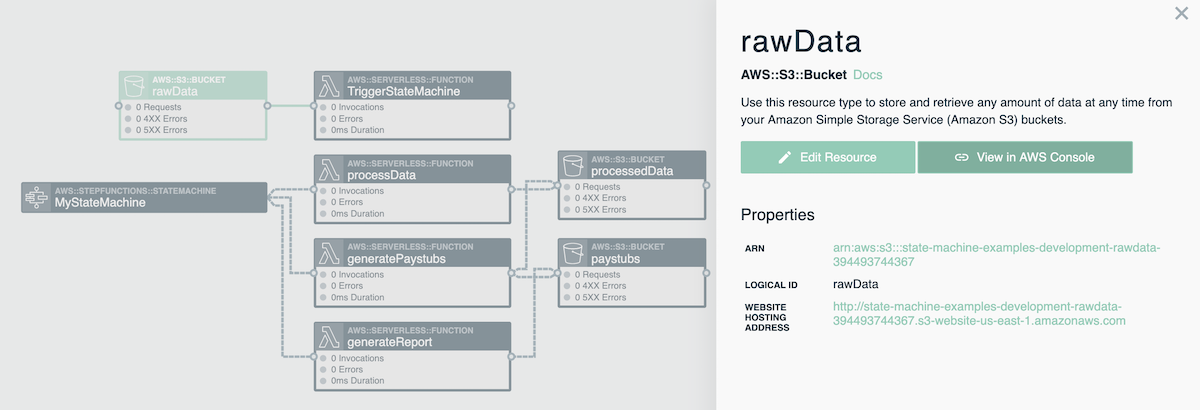This screenshot has width=1200, height=410.
Task: Click generateReport's 0ms Duration metric
Action: (357, 381)
